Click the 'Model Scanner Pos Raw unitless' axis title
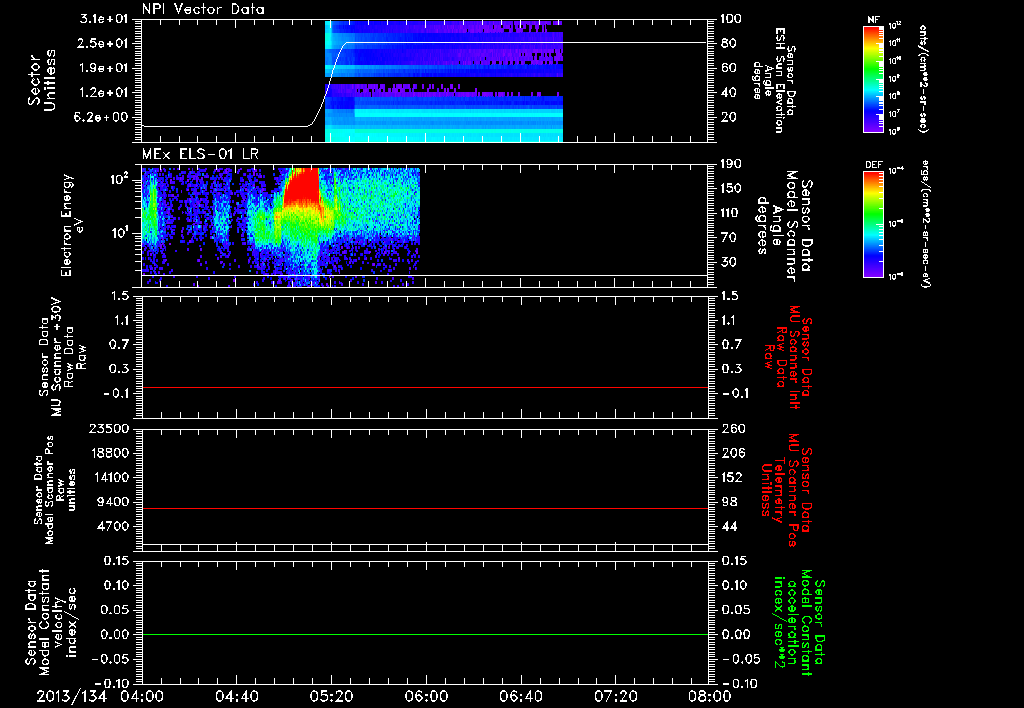 [54, 490]
